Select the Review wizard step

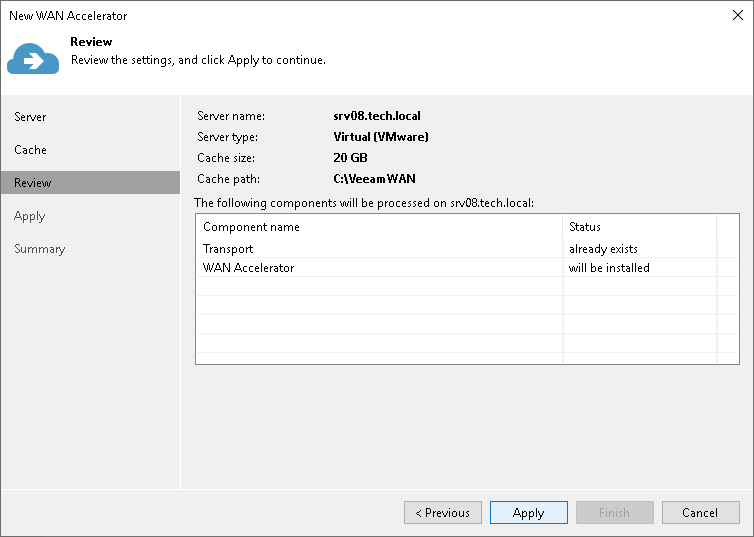90,183
